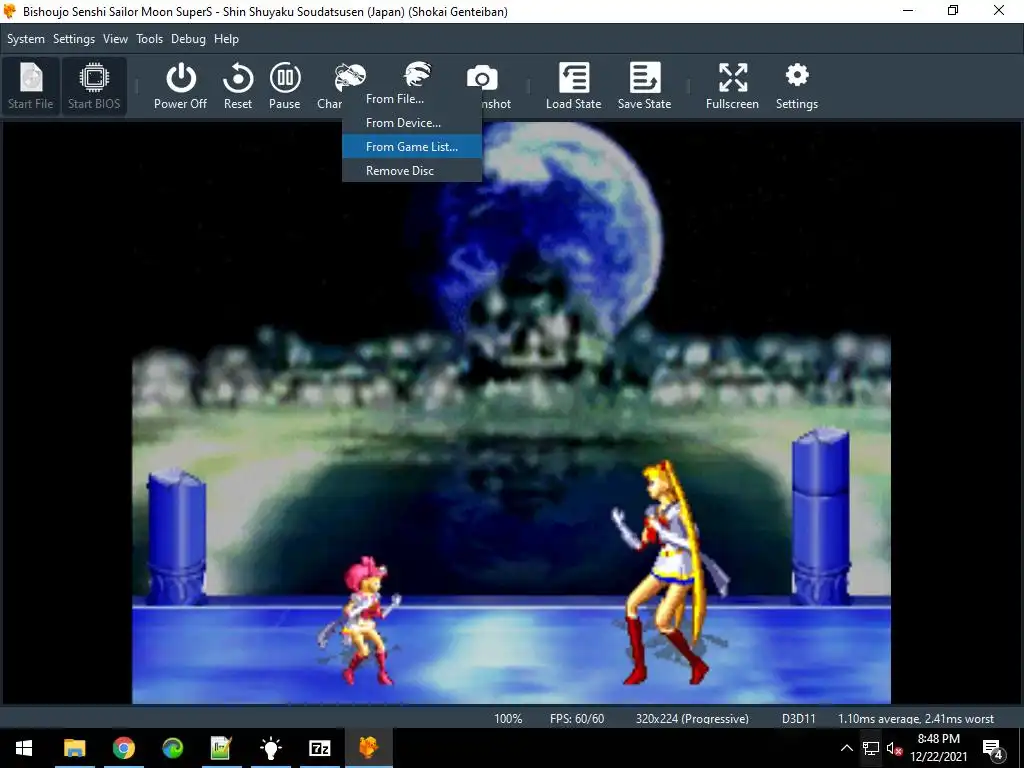Power Off the emulated system
1024x768 pixels.
point(180,86)
